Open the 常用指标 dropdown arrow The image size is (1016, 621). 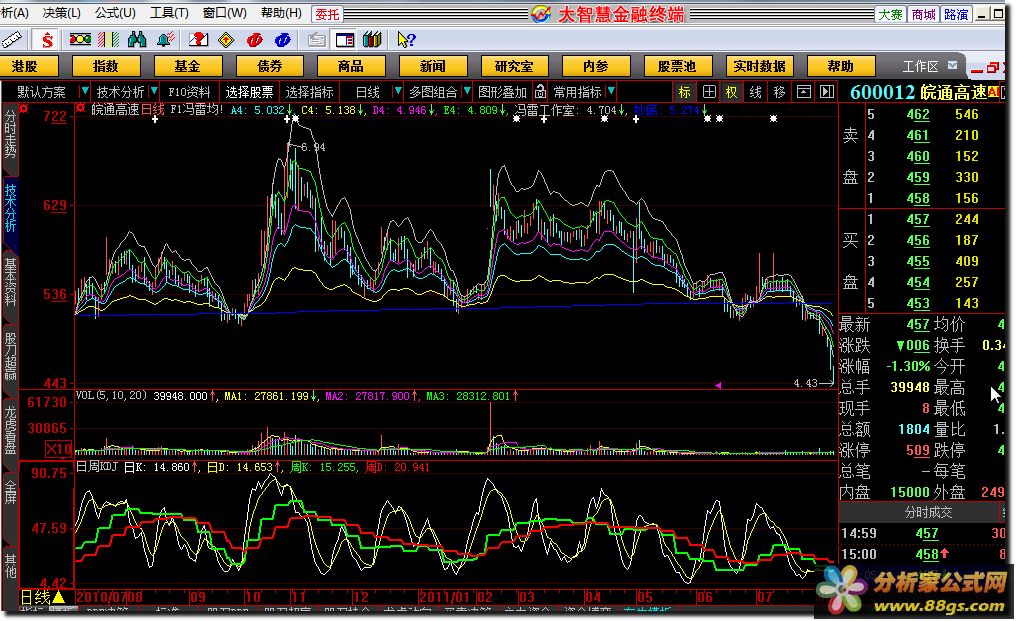pos(611,91)
